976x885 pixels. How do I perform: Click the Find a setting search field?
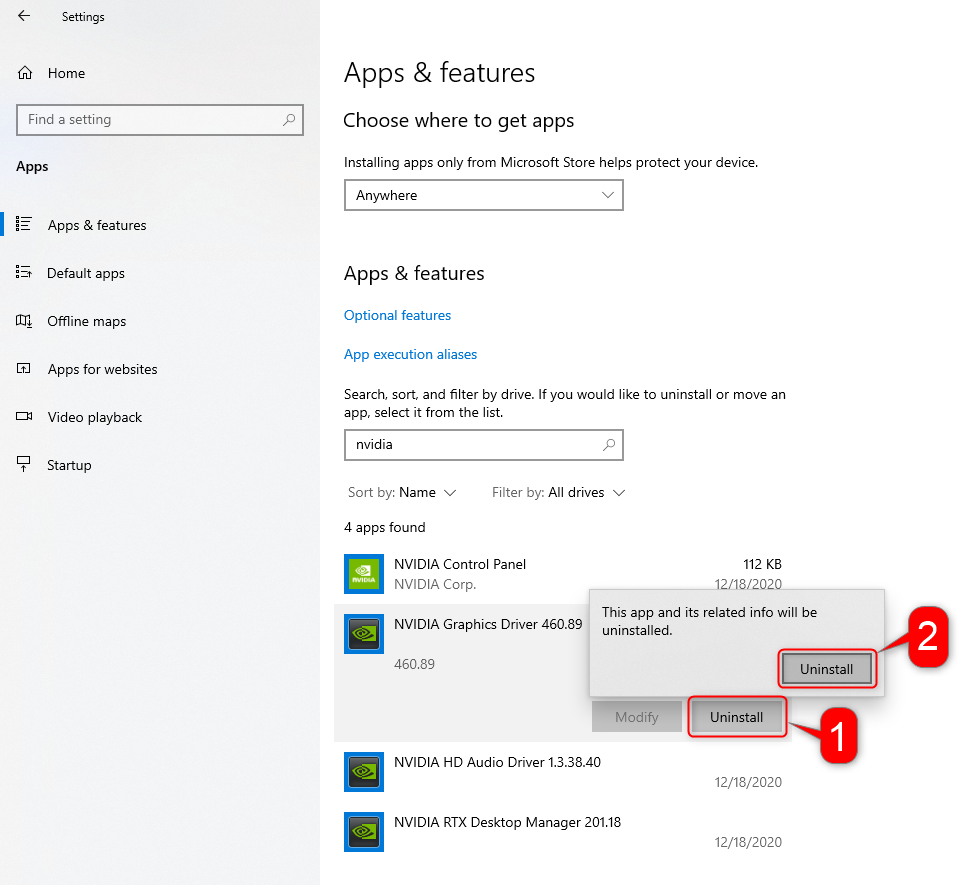(x=160, y=119)
